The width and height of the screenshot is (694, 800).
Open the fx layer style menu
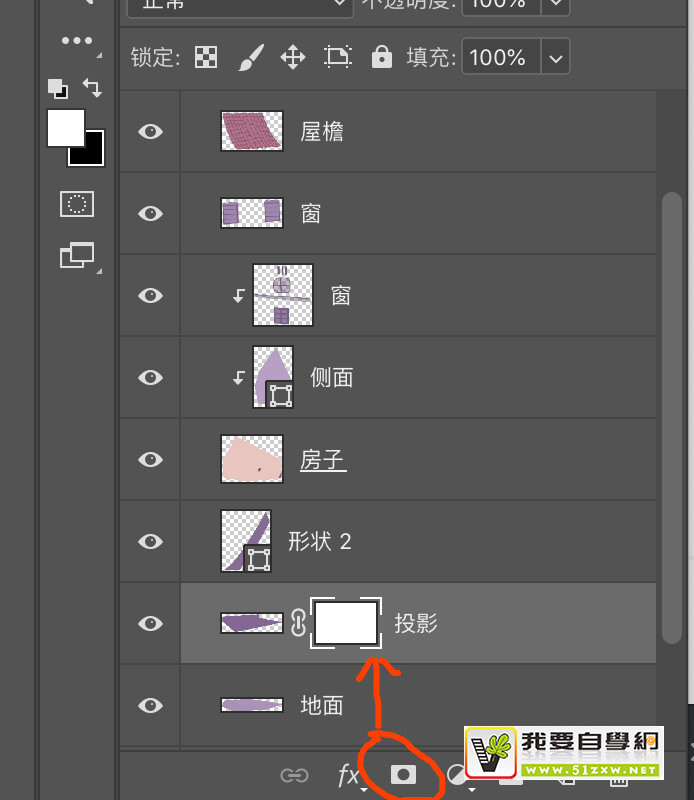(348, 775)
